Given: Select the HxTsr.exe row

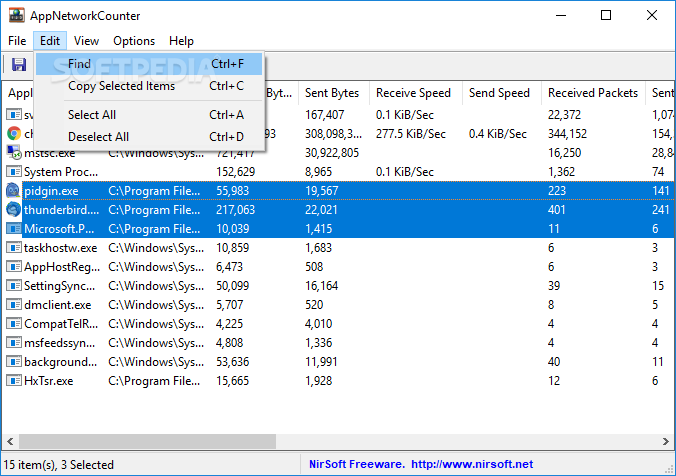Looking at the screenshot, I should coord(338,380).
